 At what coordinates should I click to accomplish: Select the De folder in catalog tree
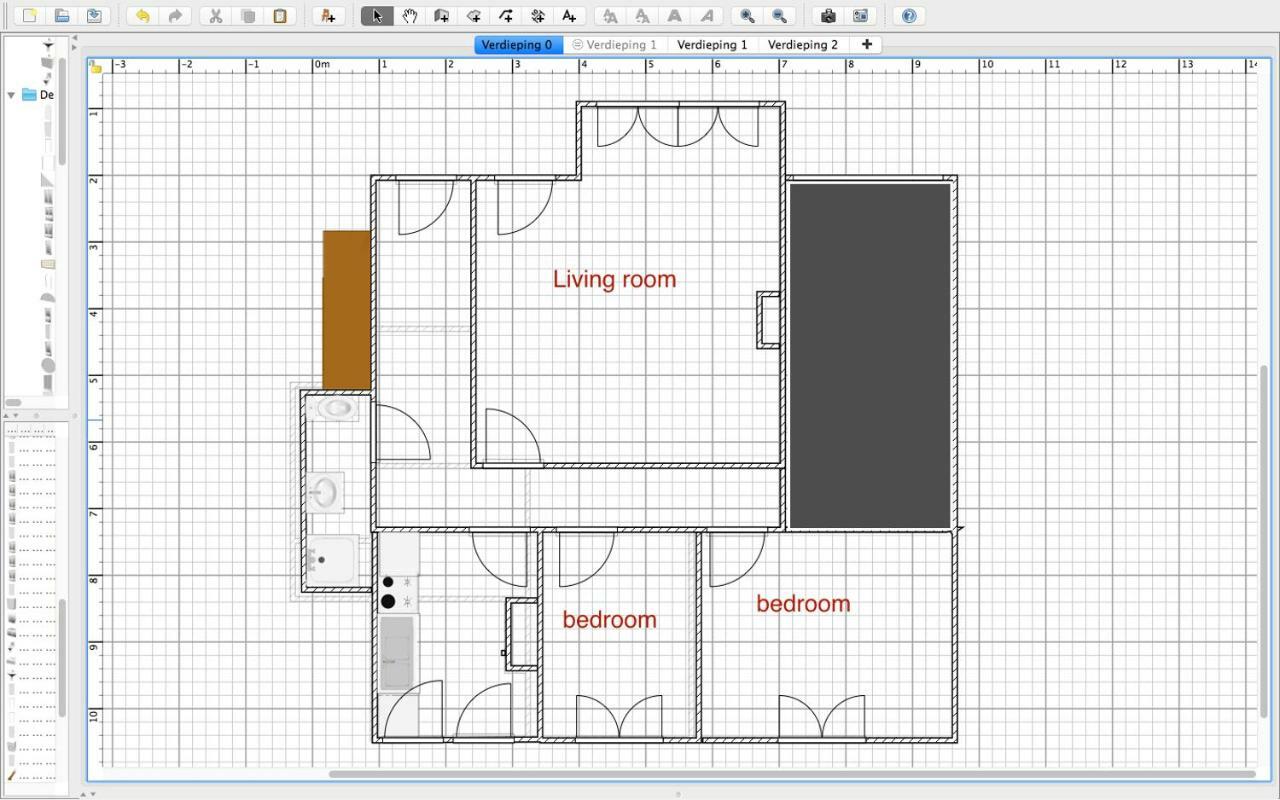pos(38,95)
